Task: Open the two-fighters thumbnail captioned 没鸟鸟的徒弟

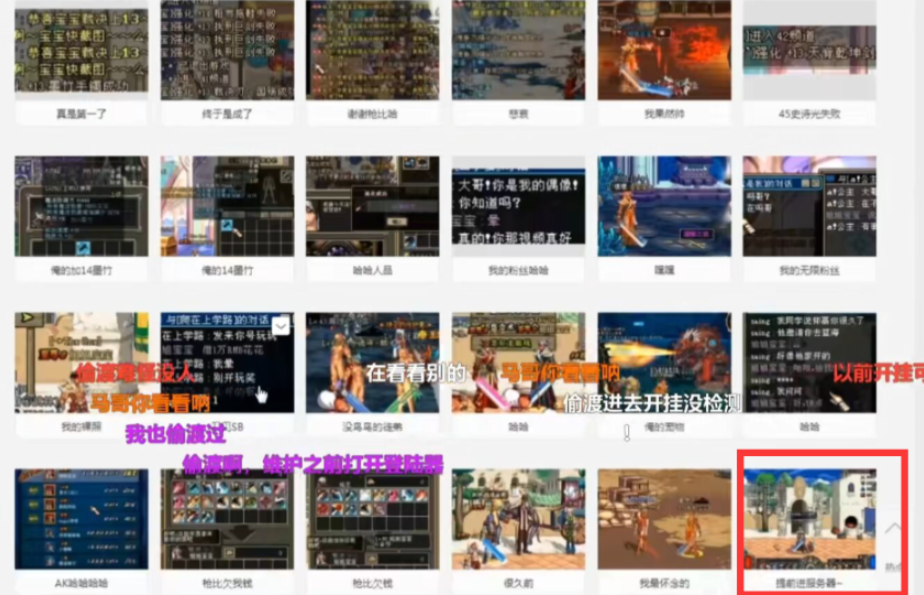Action: tap(372, 362)
